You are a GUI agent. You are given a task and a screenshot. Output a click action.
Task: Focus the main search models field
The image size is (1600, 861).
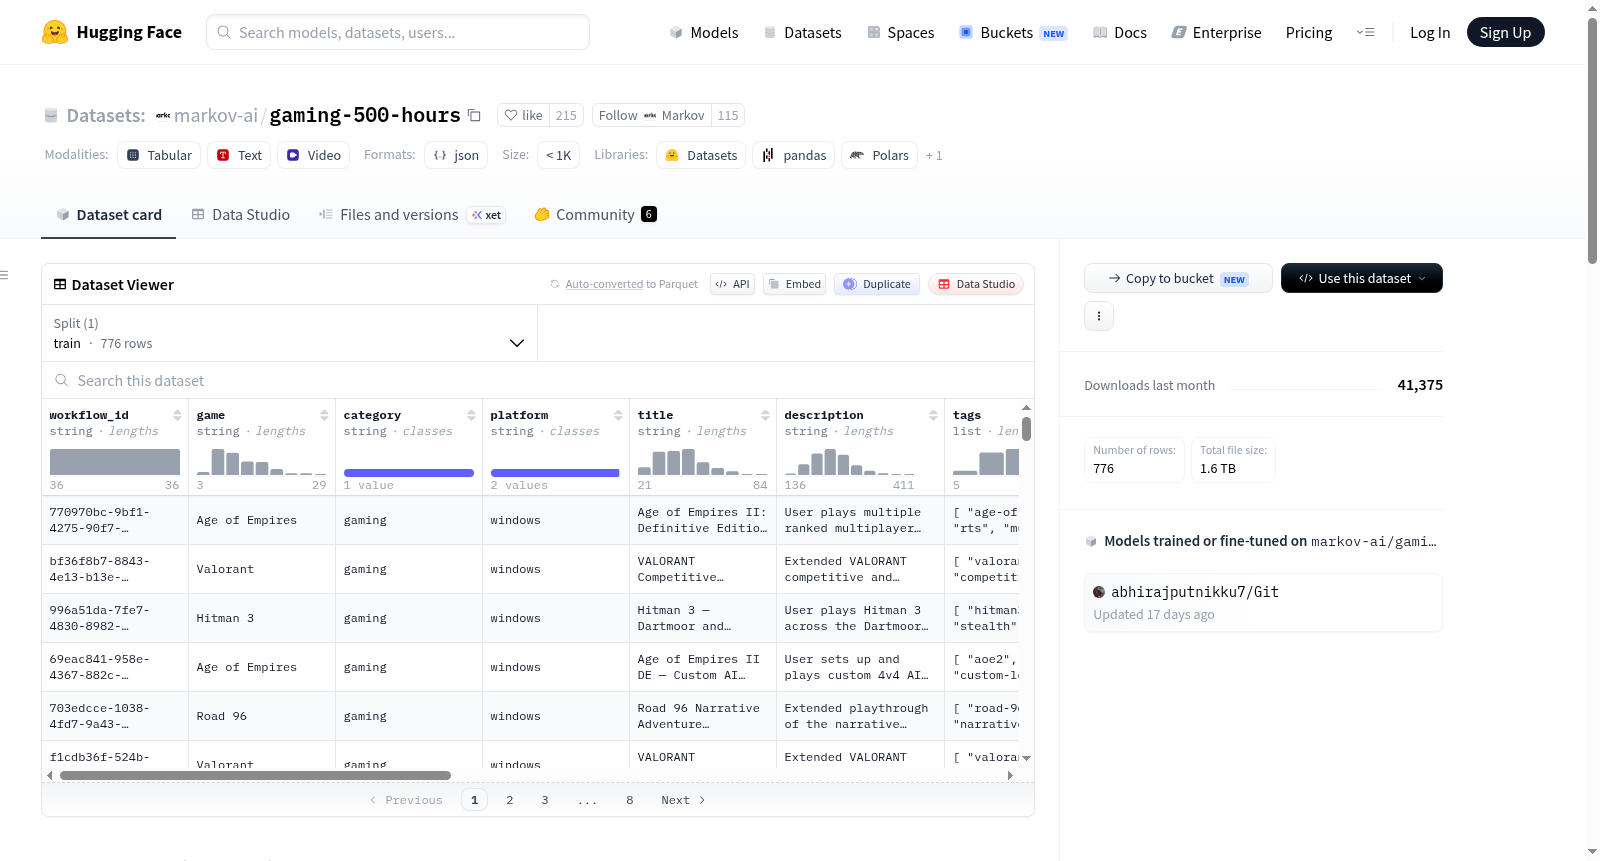398,32
